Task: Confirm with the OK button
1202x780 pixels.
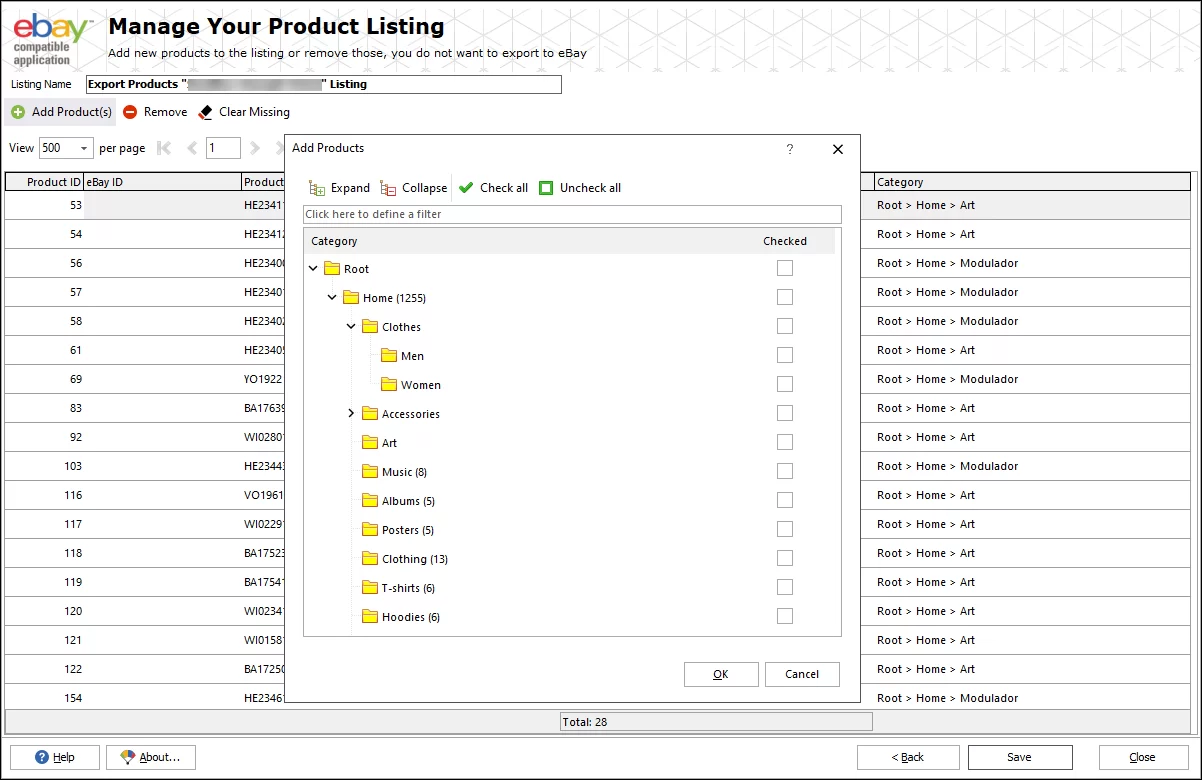Action: pos(721,674)
